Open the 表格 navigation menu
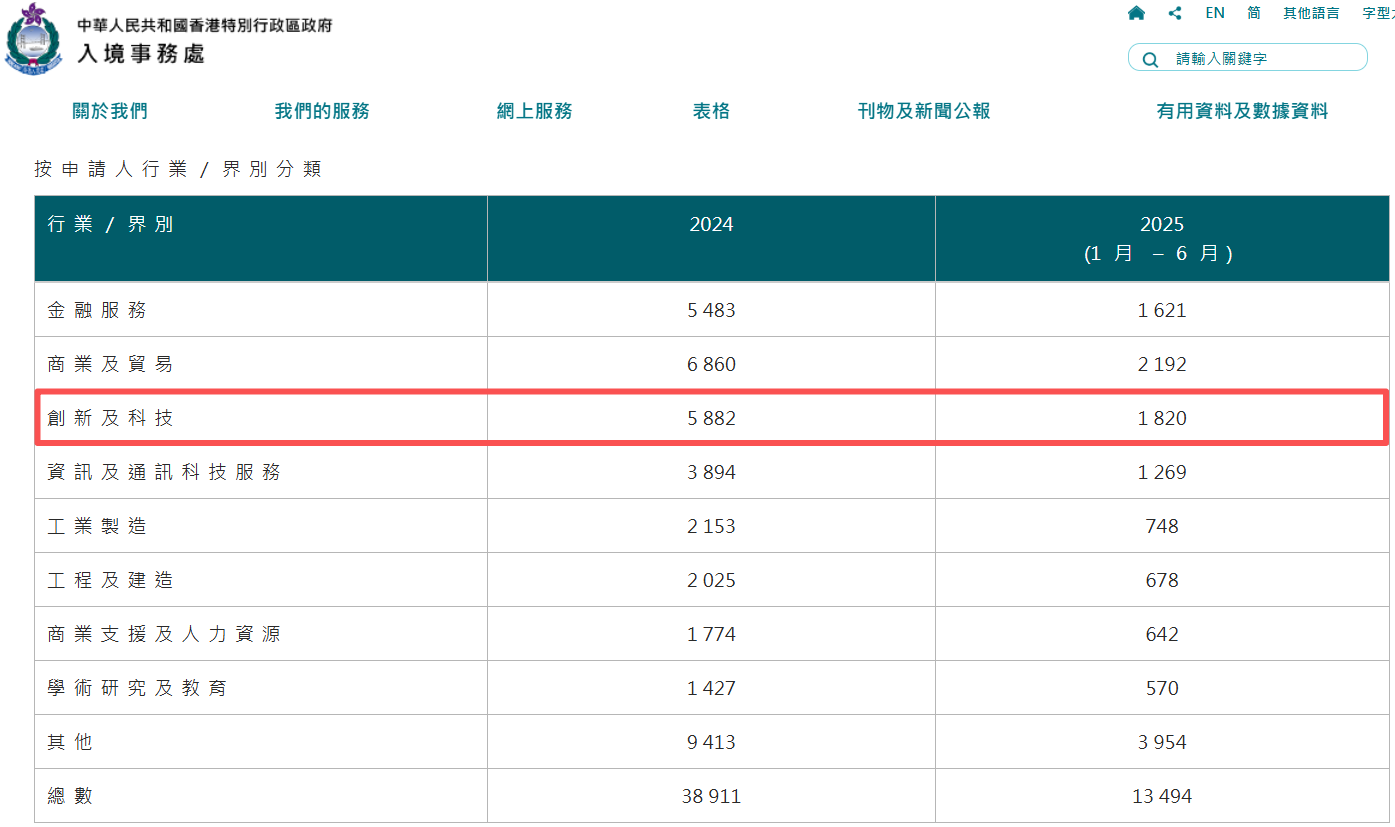 711,111
